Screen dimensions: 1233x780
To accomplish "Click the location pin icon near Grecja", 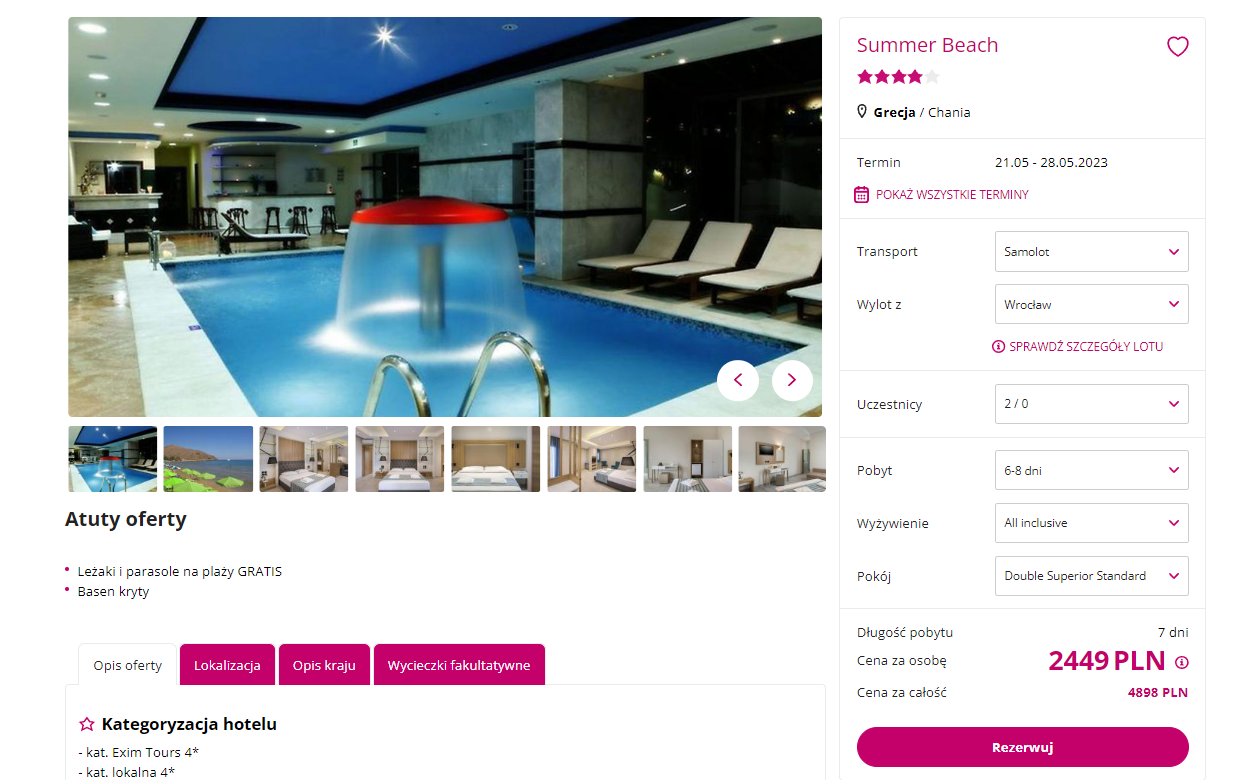I will click(862, 112).
